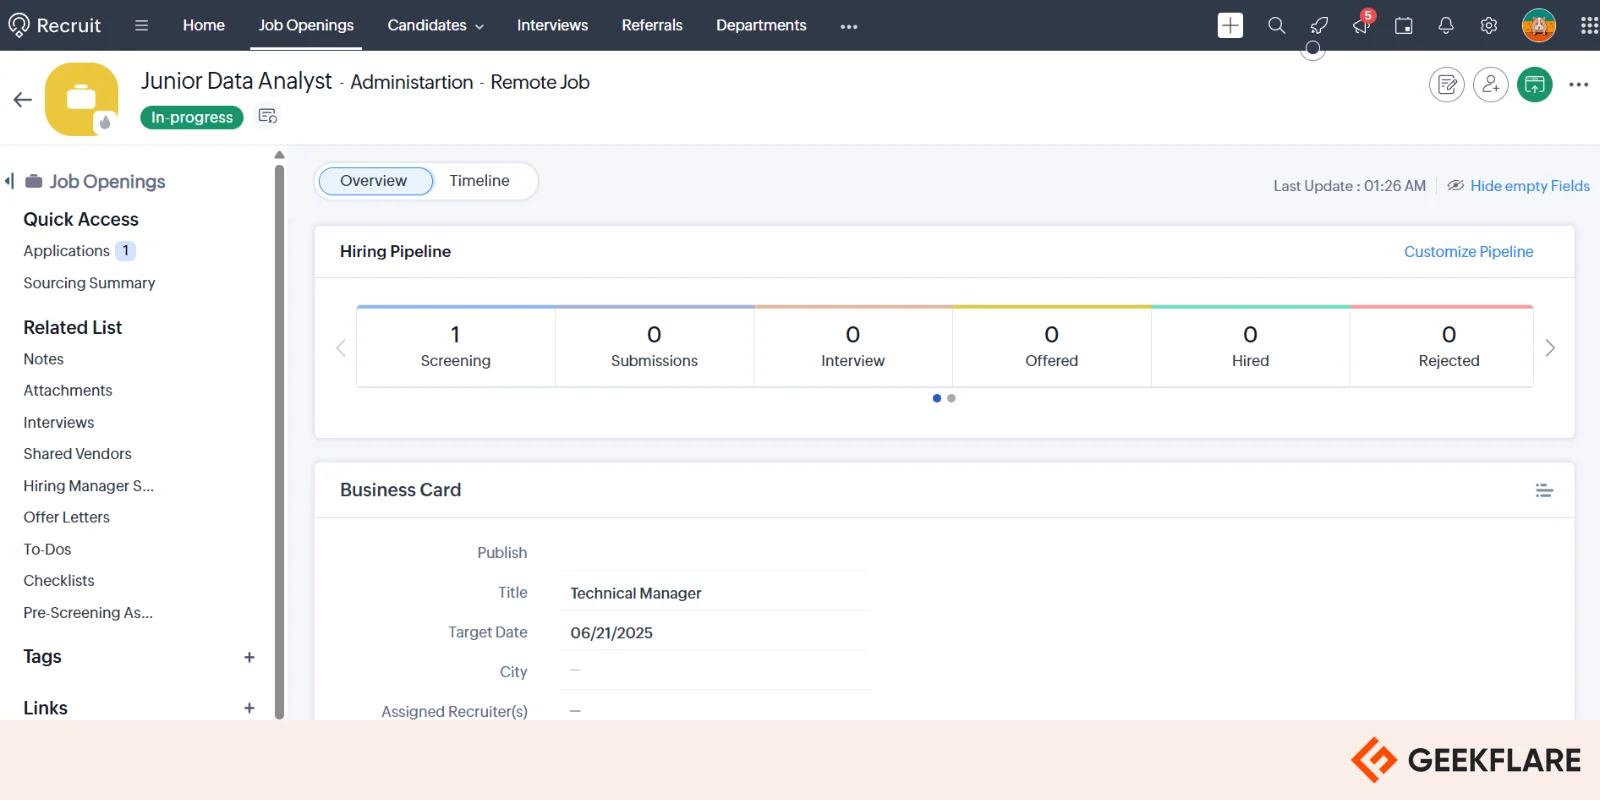
Task: Open the settings gear icon
Action: (x=1489, y=26)
